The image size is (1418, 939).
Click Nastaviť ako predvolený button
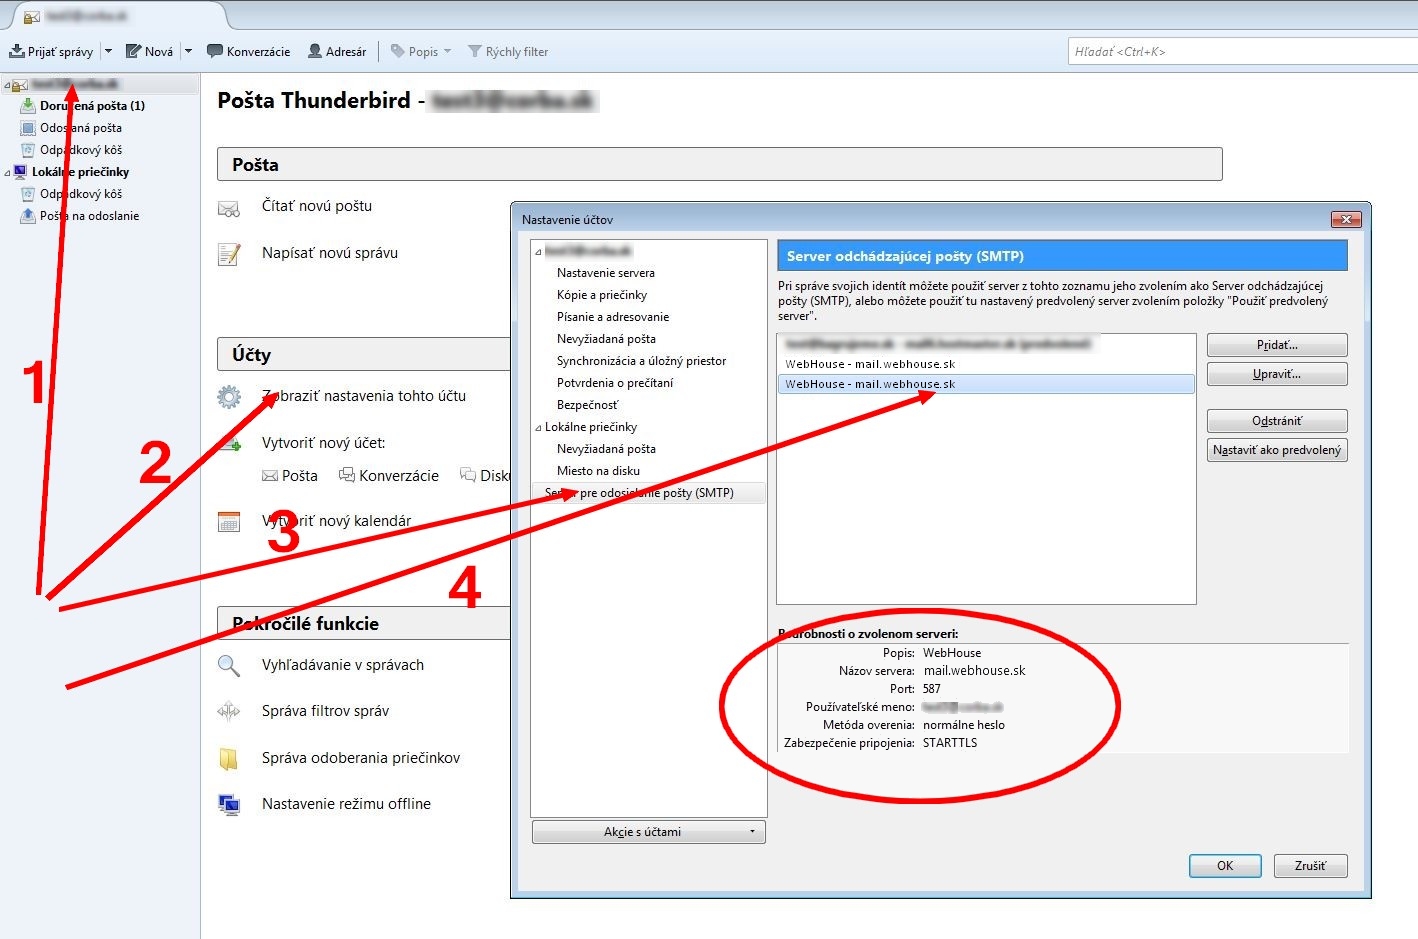click(1277, 450)
